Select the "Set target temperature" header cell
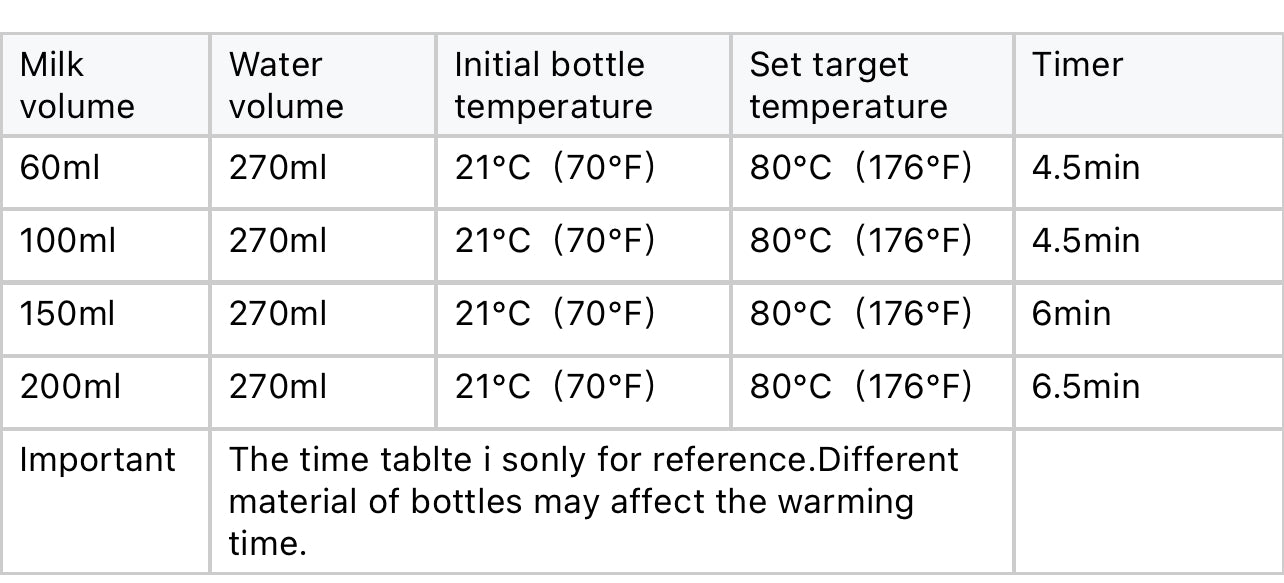Viewport: 1284px width, 583px height. [x=848, y=85]
